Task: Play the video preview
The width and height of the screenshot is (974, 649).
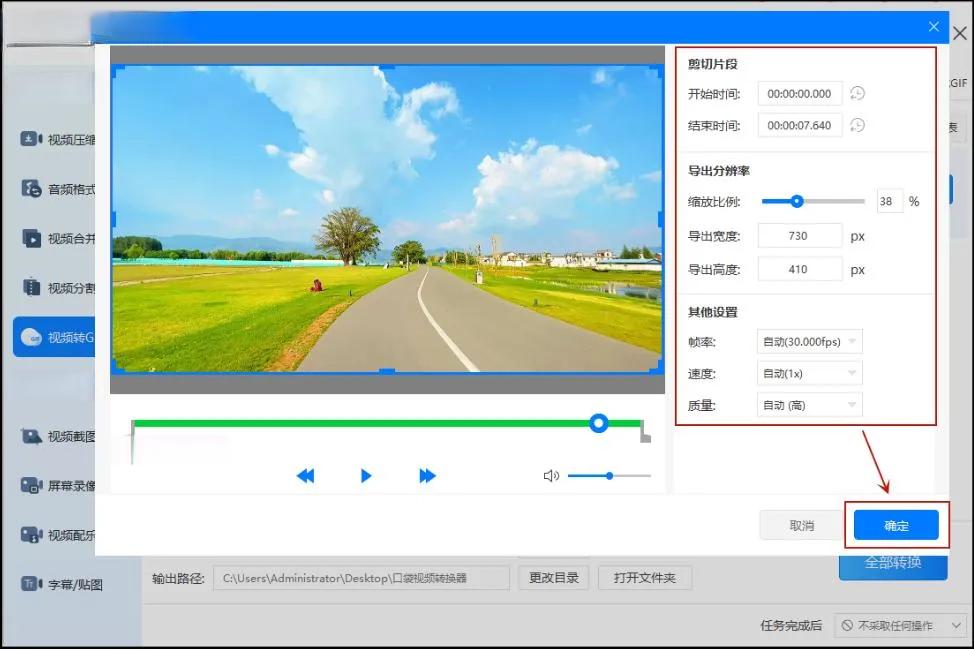Action: click(366, 476)
